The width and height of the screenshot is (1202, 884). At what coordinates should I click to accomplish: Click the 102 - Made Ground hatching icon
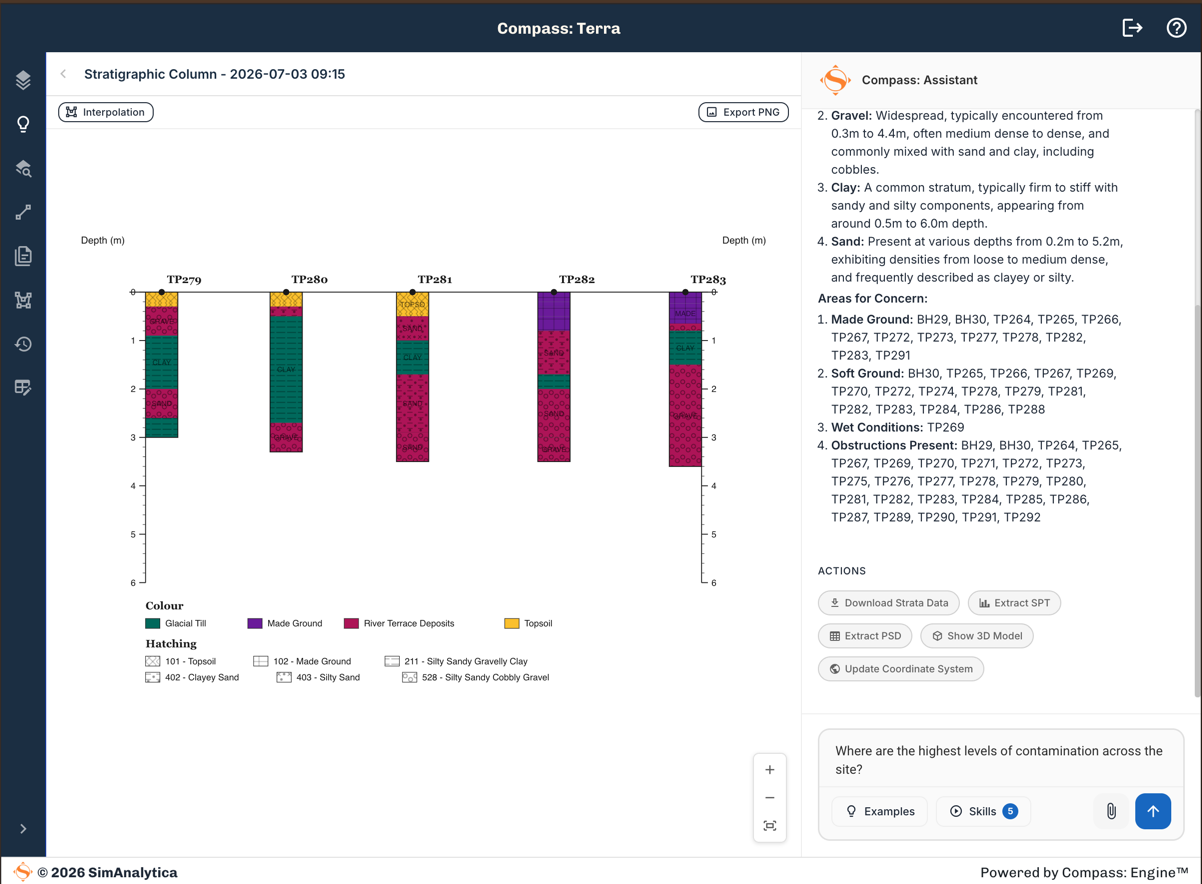coord(261,661)
